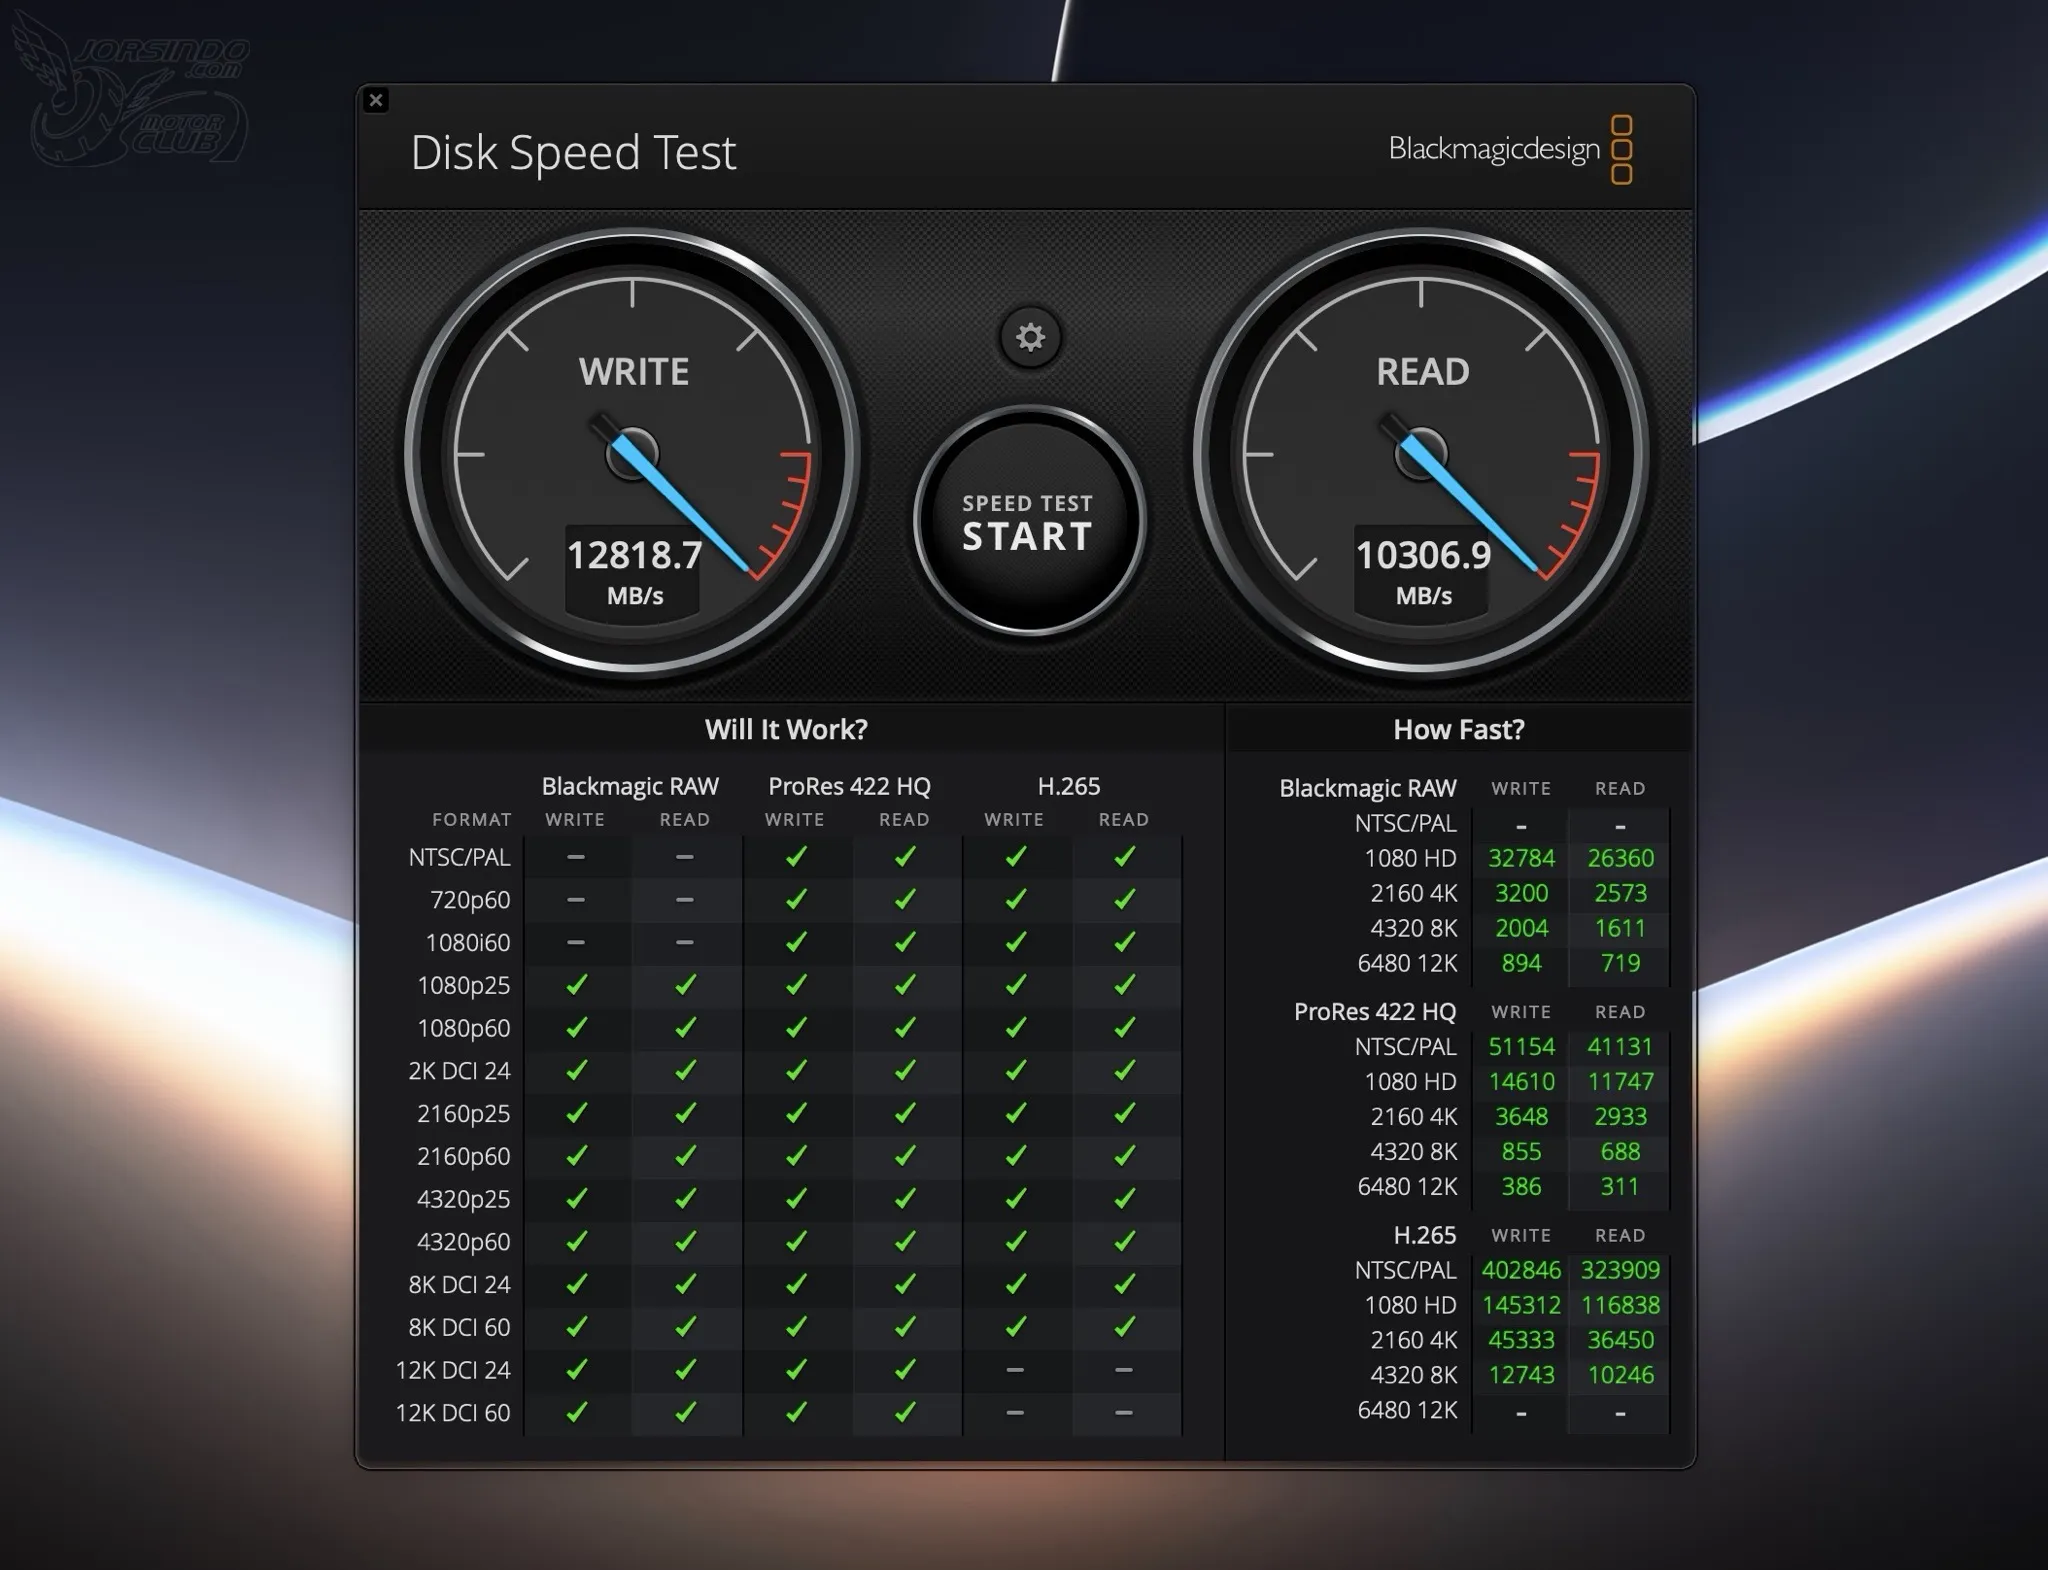The image size is (2048, 1570).
Task: Select ProRes 4320 8K read value 688
Action: [x=1620, y=1151]
